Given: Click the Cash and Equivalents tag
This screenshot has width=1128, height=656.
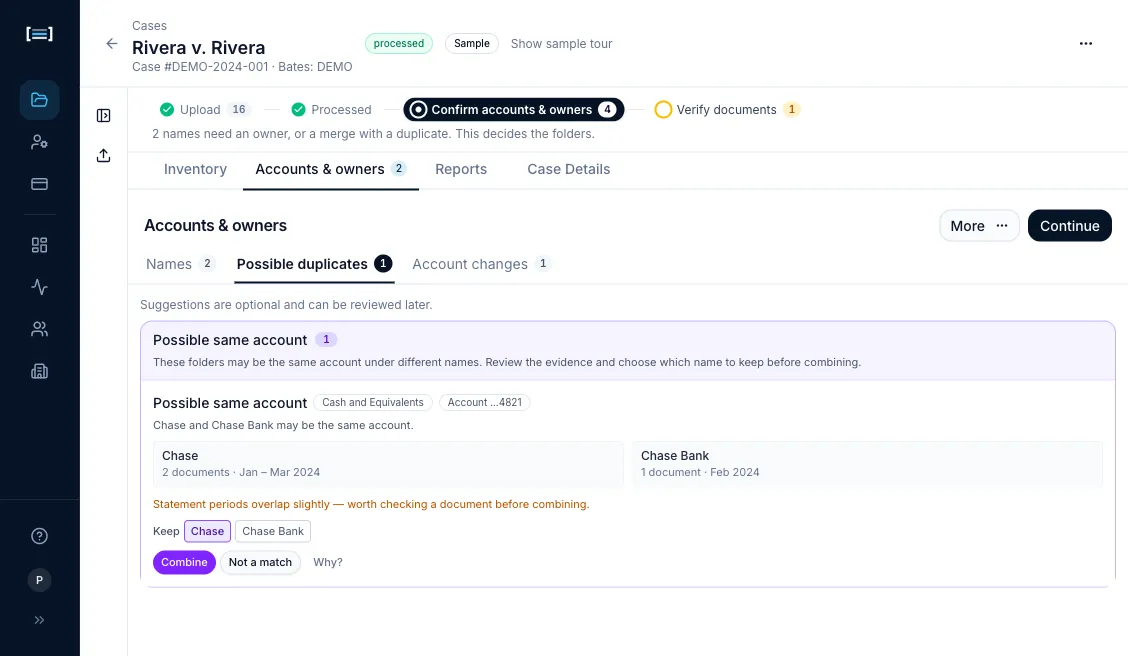Looking at the screenshot, I should click(373, 403).
